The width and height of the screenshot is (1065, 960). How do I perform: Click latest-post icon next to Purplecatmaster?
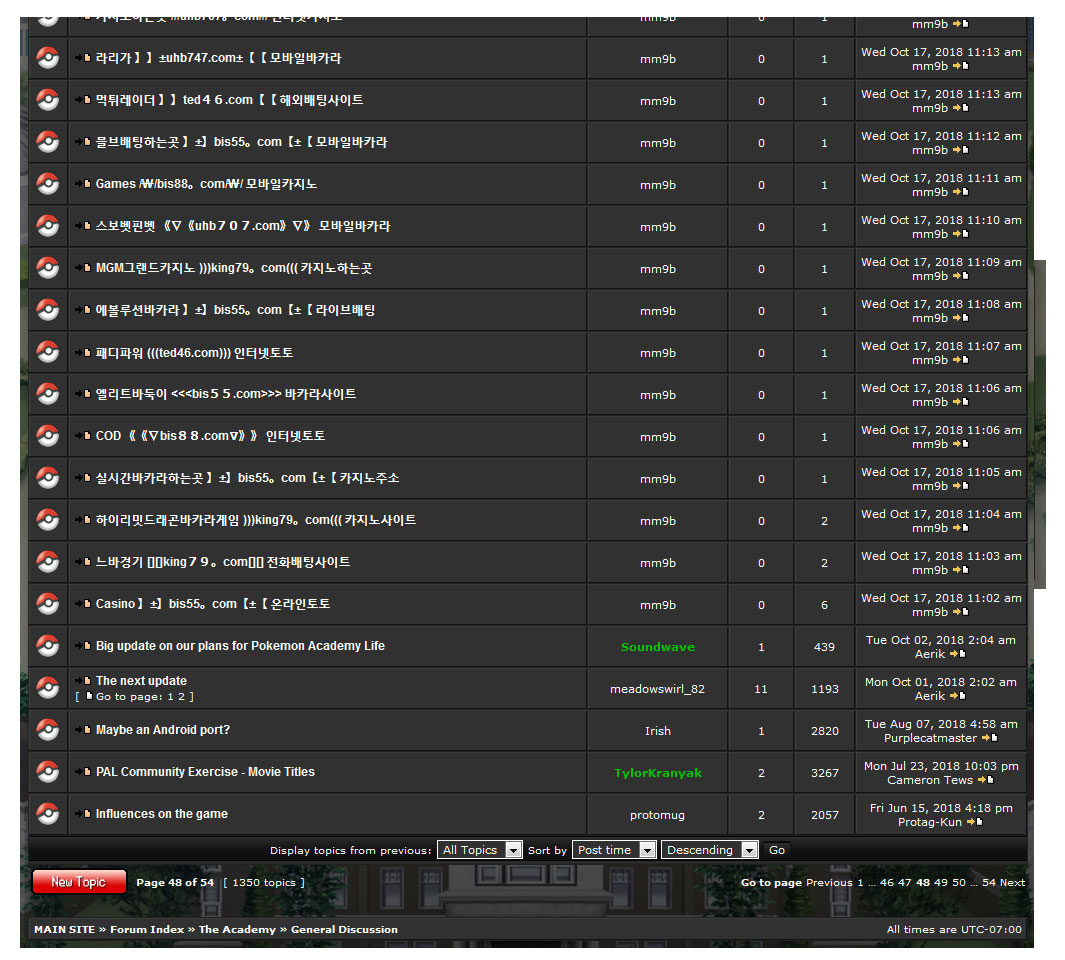coord(989,738)
